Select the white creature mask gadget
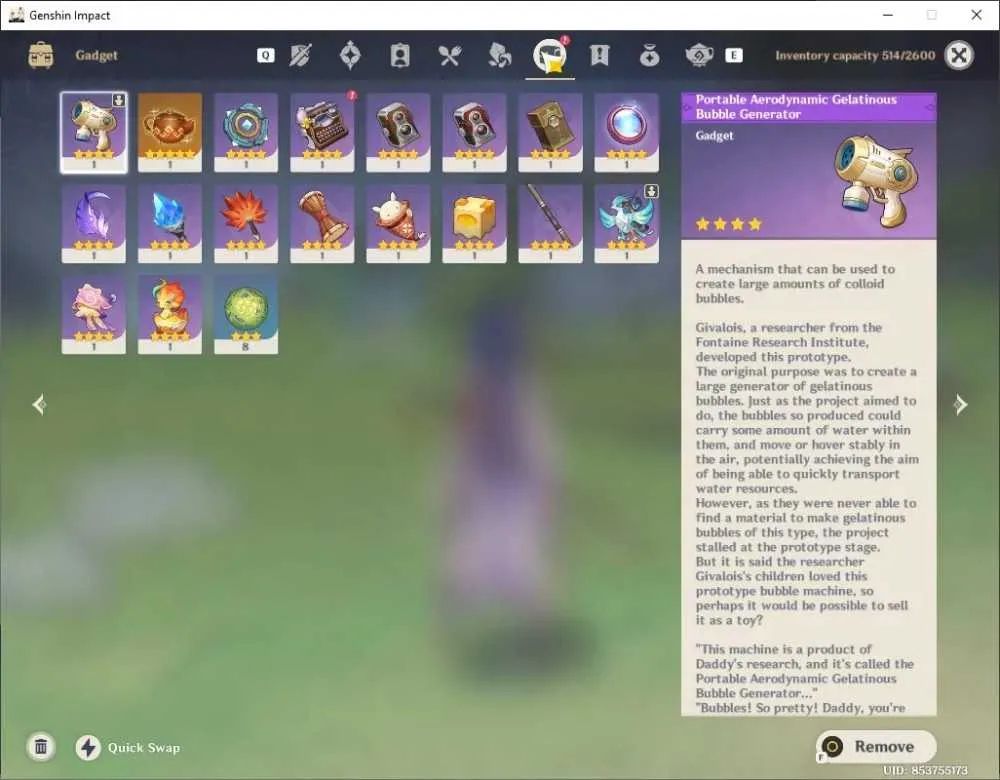1000x780 pixels. click(x=398, y=224)
